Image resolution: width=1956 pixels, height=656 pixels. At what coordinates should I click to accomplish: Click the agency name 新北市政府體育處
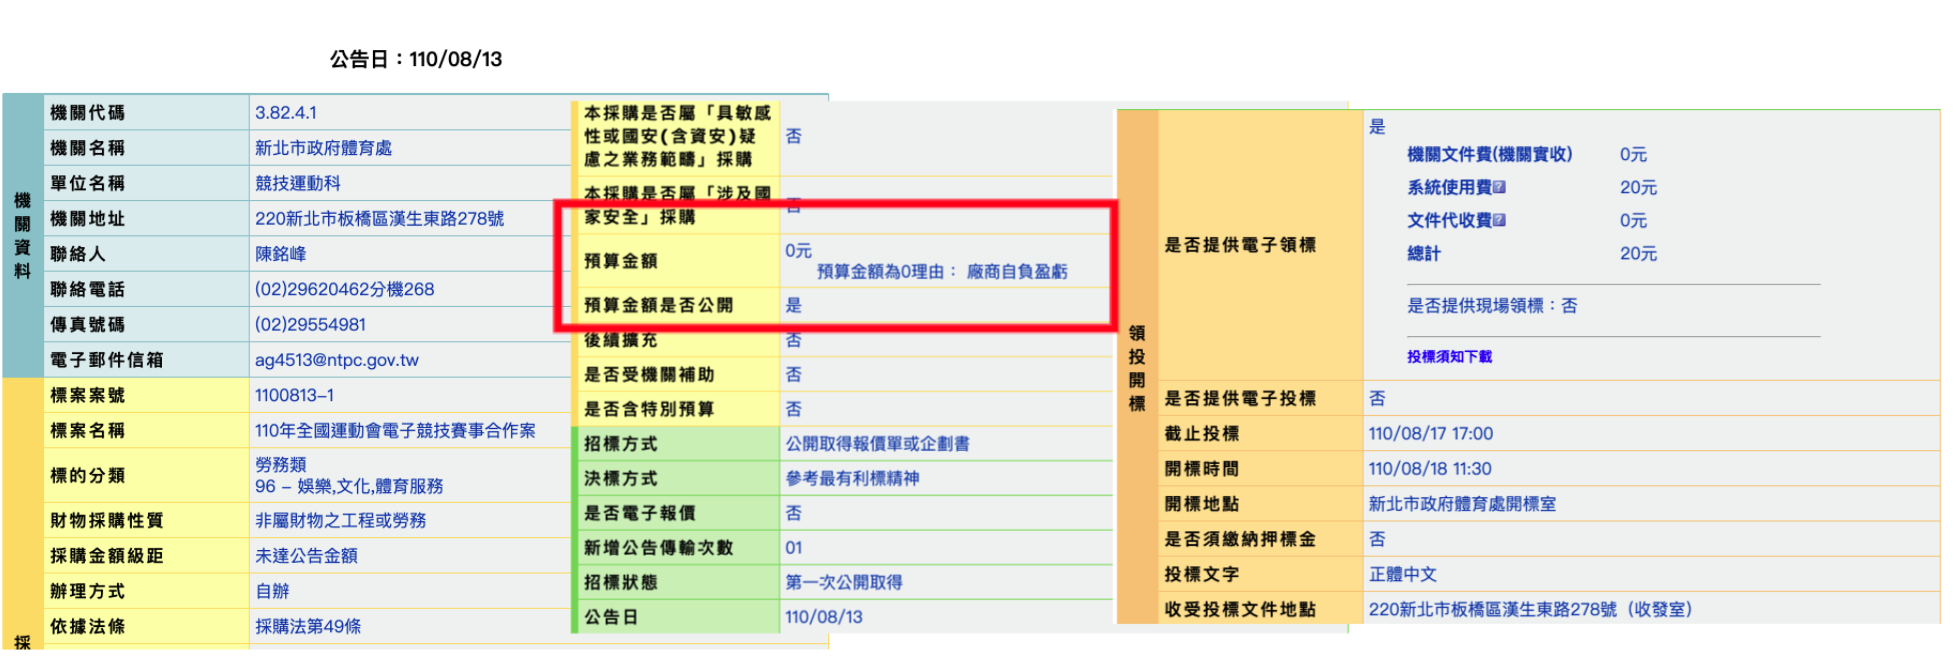point(323,148)
